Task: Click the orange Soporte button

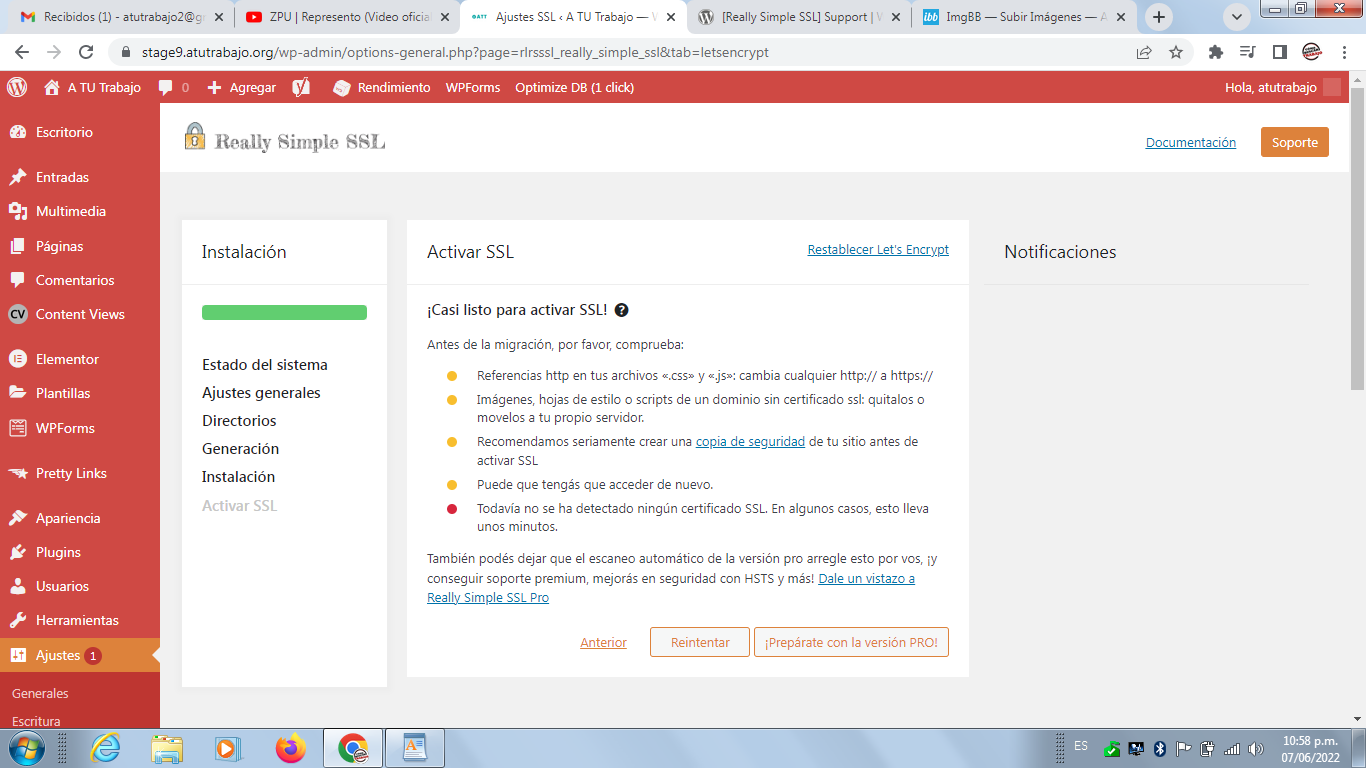Action: [1295, 142]
